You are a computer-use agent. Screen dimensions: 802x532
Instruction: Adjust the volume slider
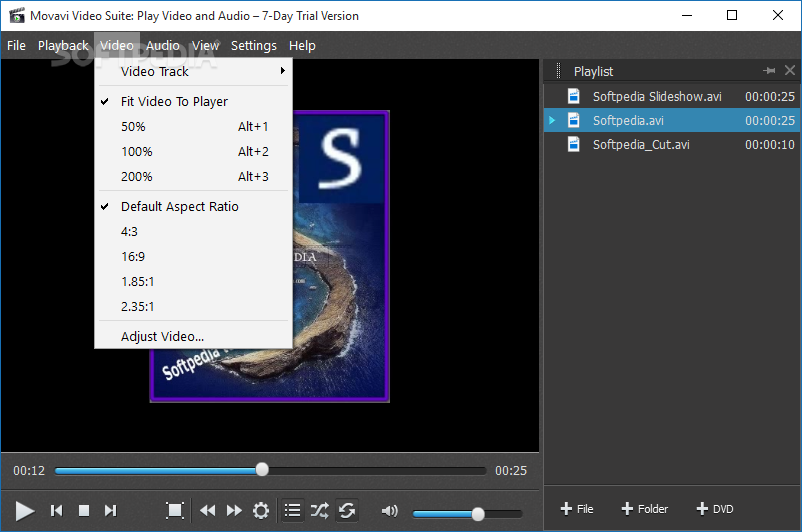467,514
